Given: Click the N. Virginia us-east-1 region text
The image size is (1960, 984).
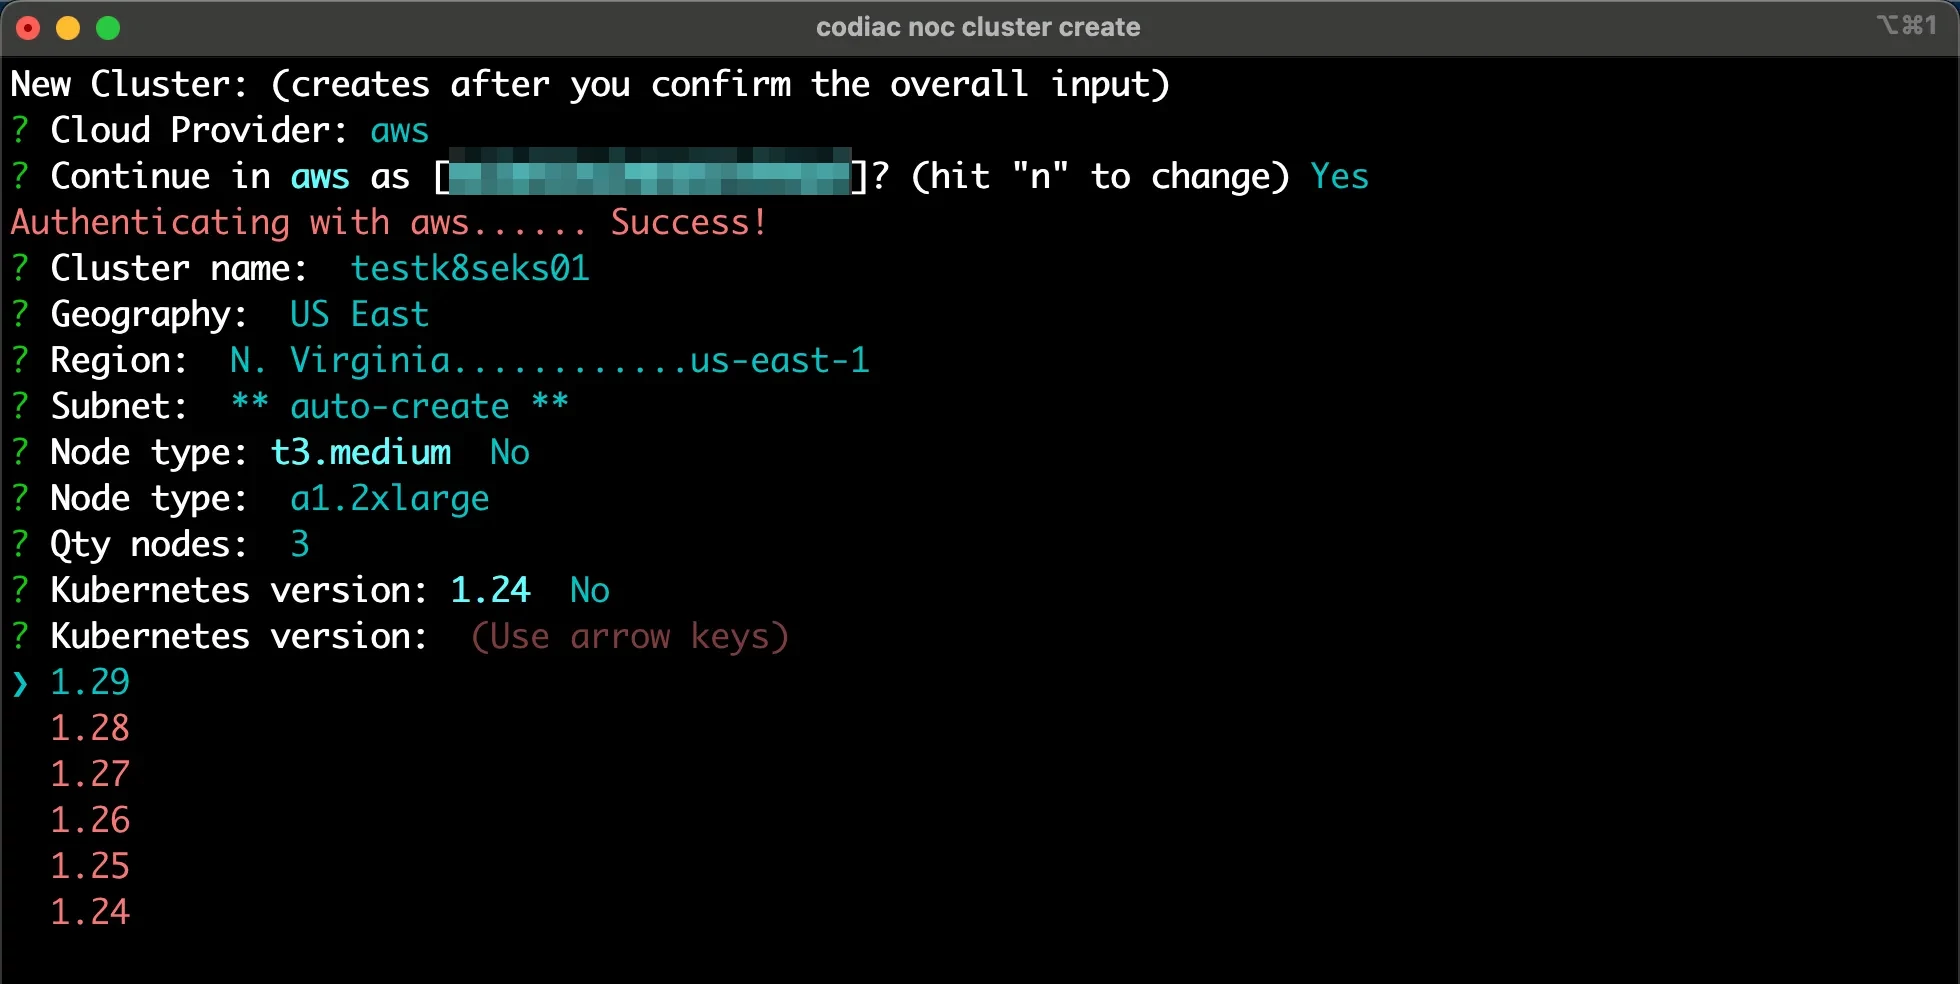Looking at the screenshot, I should (549, 360).
